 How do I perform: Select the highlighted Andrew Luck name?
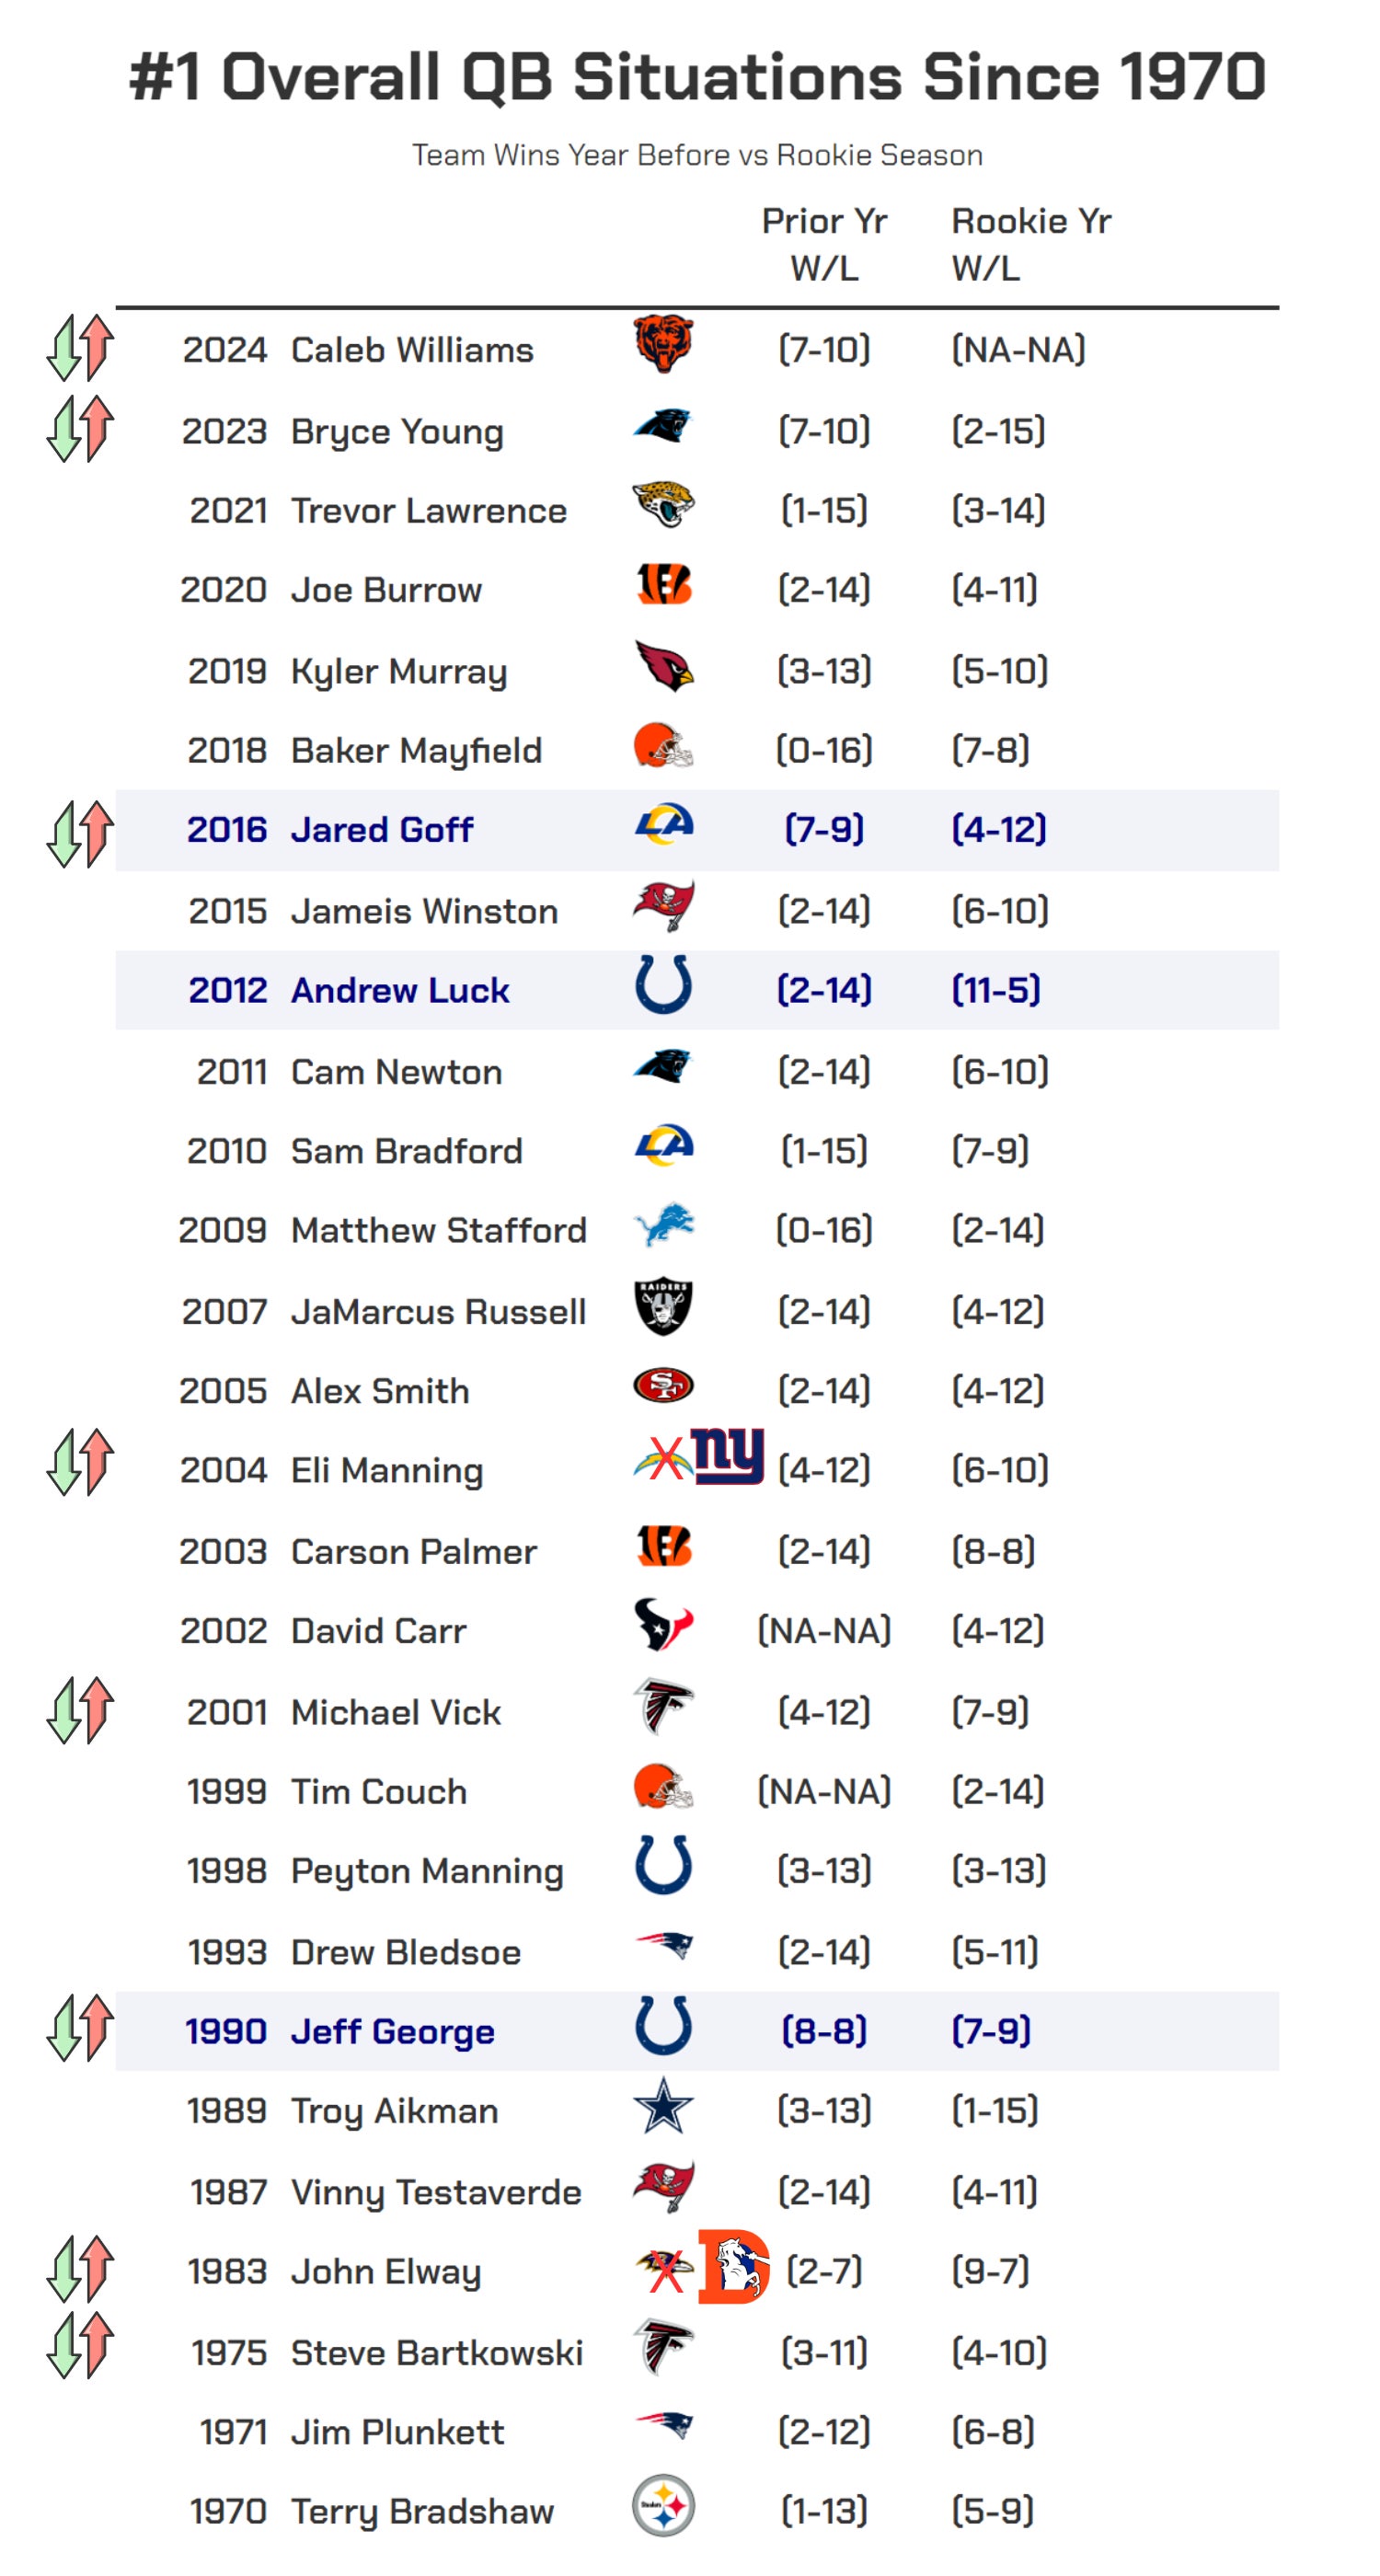[x=400, y=990]
